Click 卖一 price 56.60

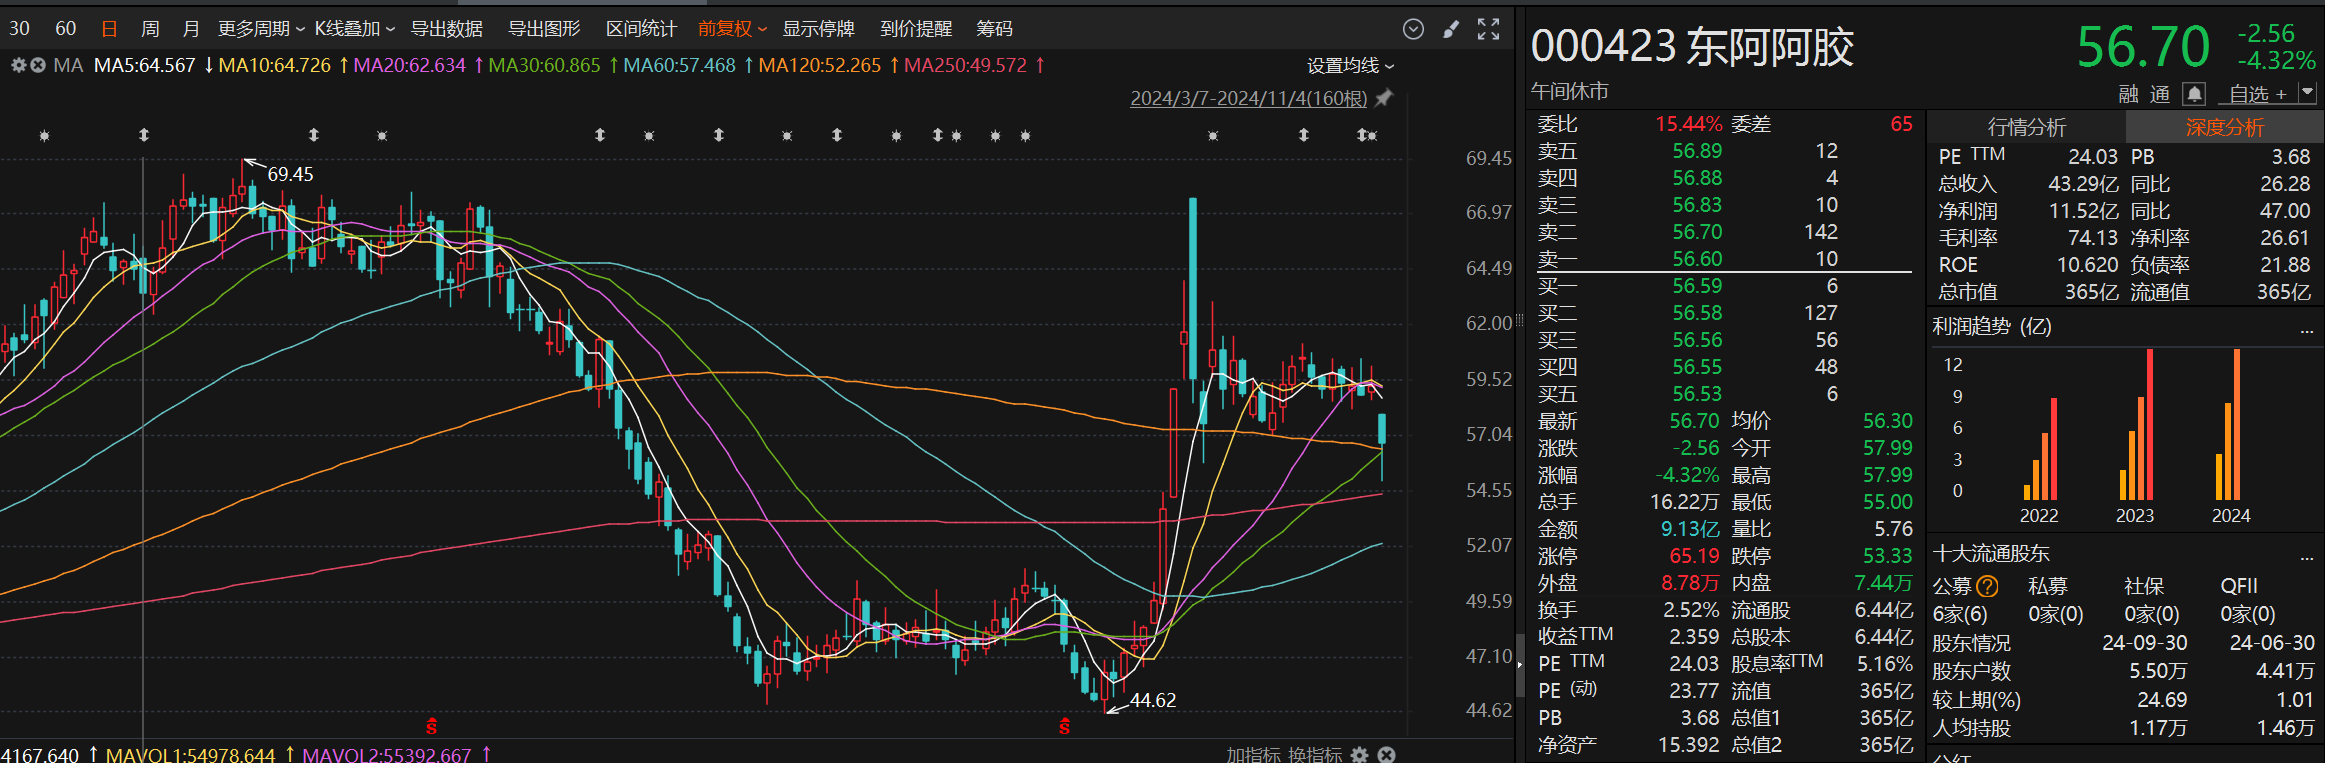click(1697, 259)
